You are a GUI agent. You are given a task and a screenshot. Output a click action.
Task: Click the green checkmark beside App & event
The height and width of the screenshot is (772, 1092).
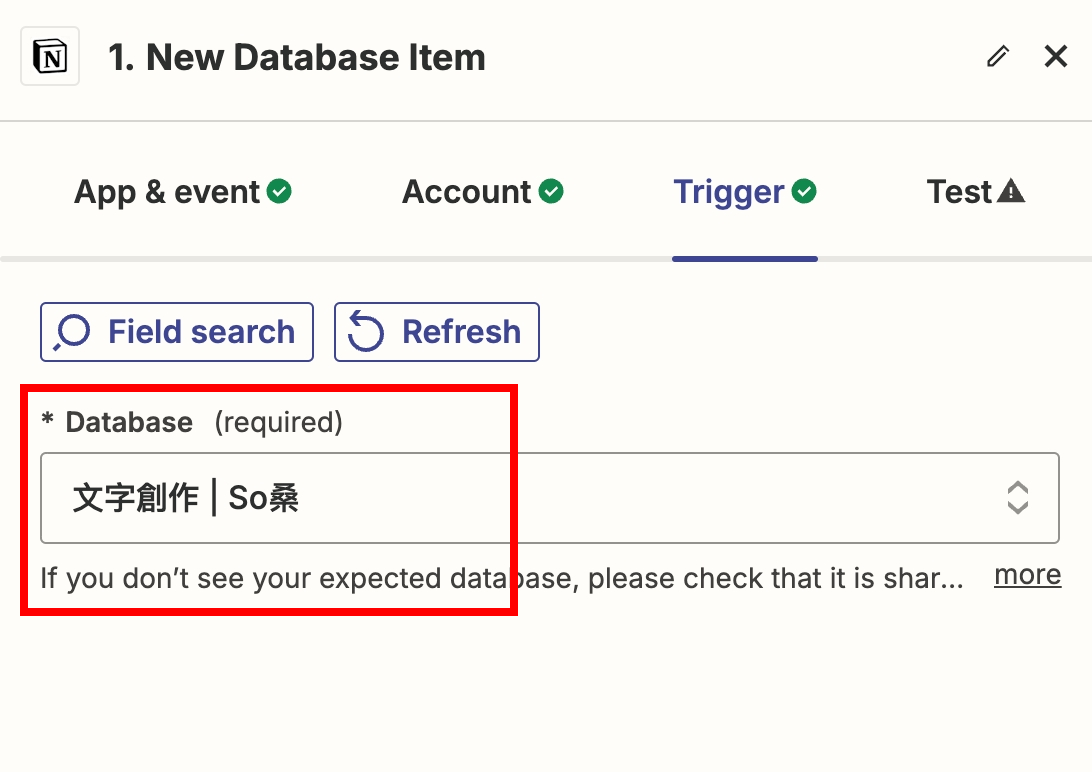tap(280, 191)
